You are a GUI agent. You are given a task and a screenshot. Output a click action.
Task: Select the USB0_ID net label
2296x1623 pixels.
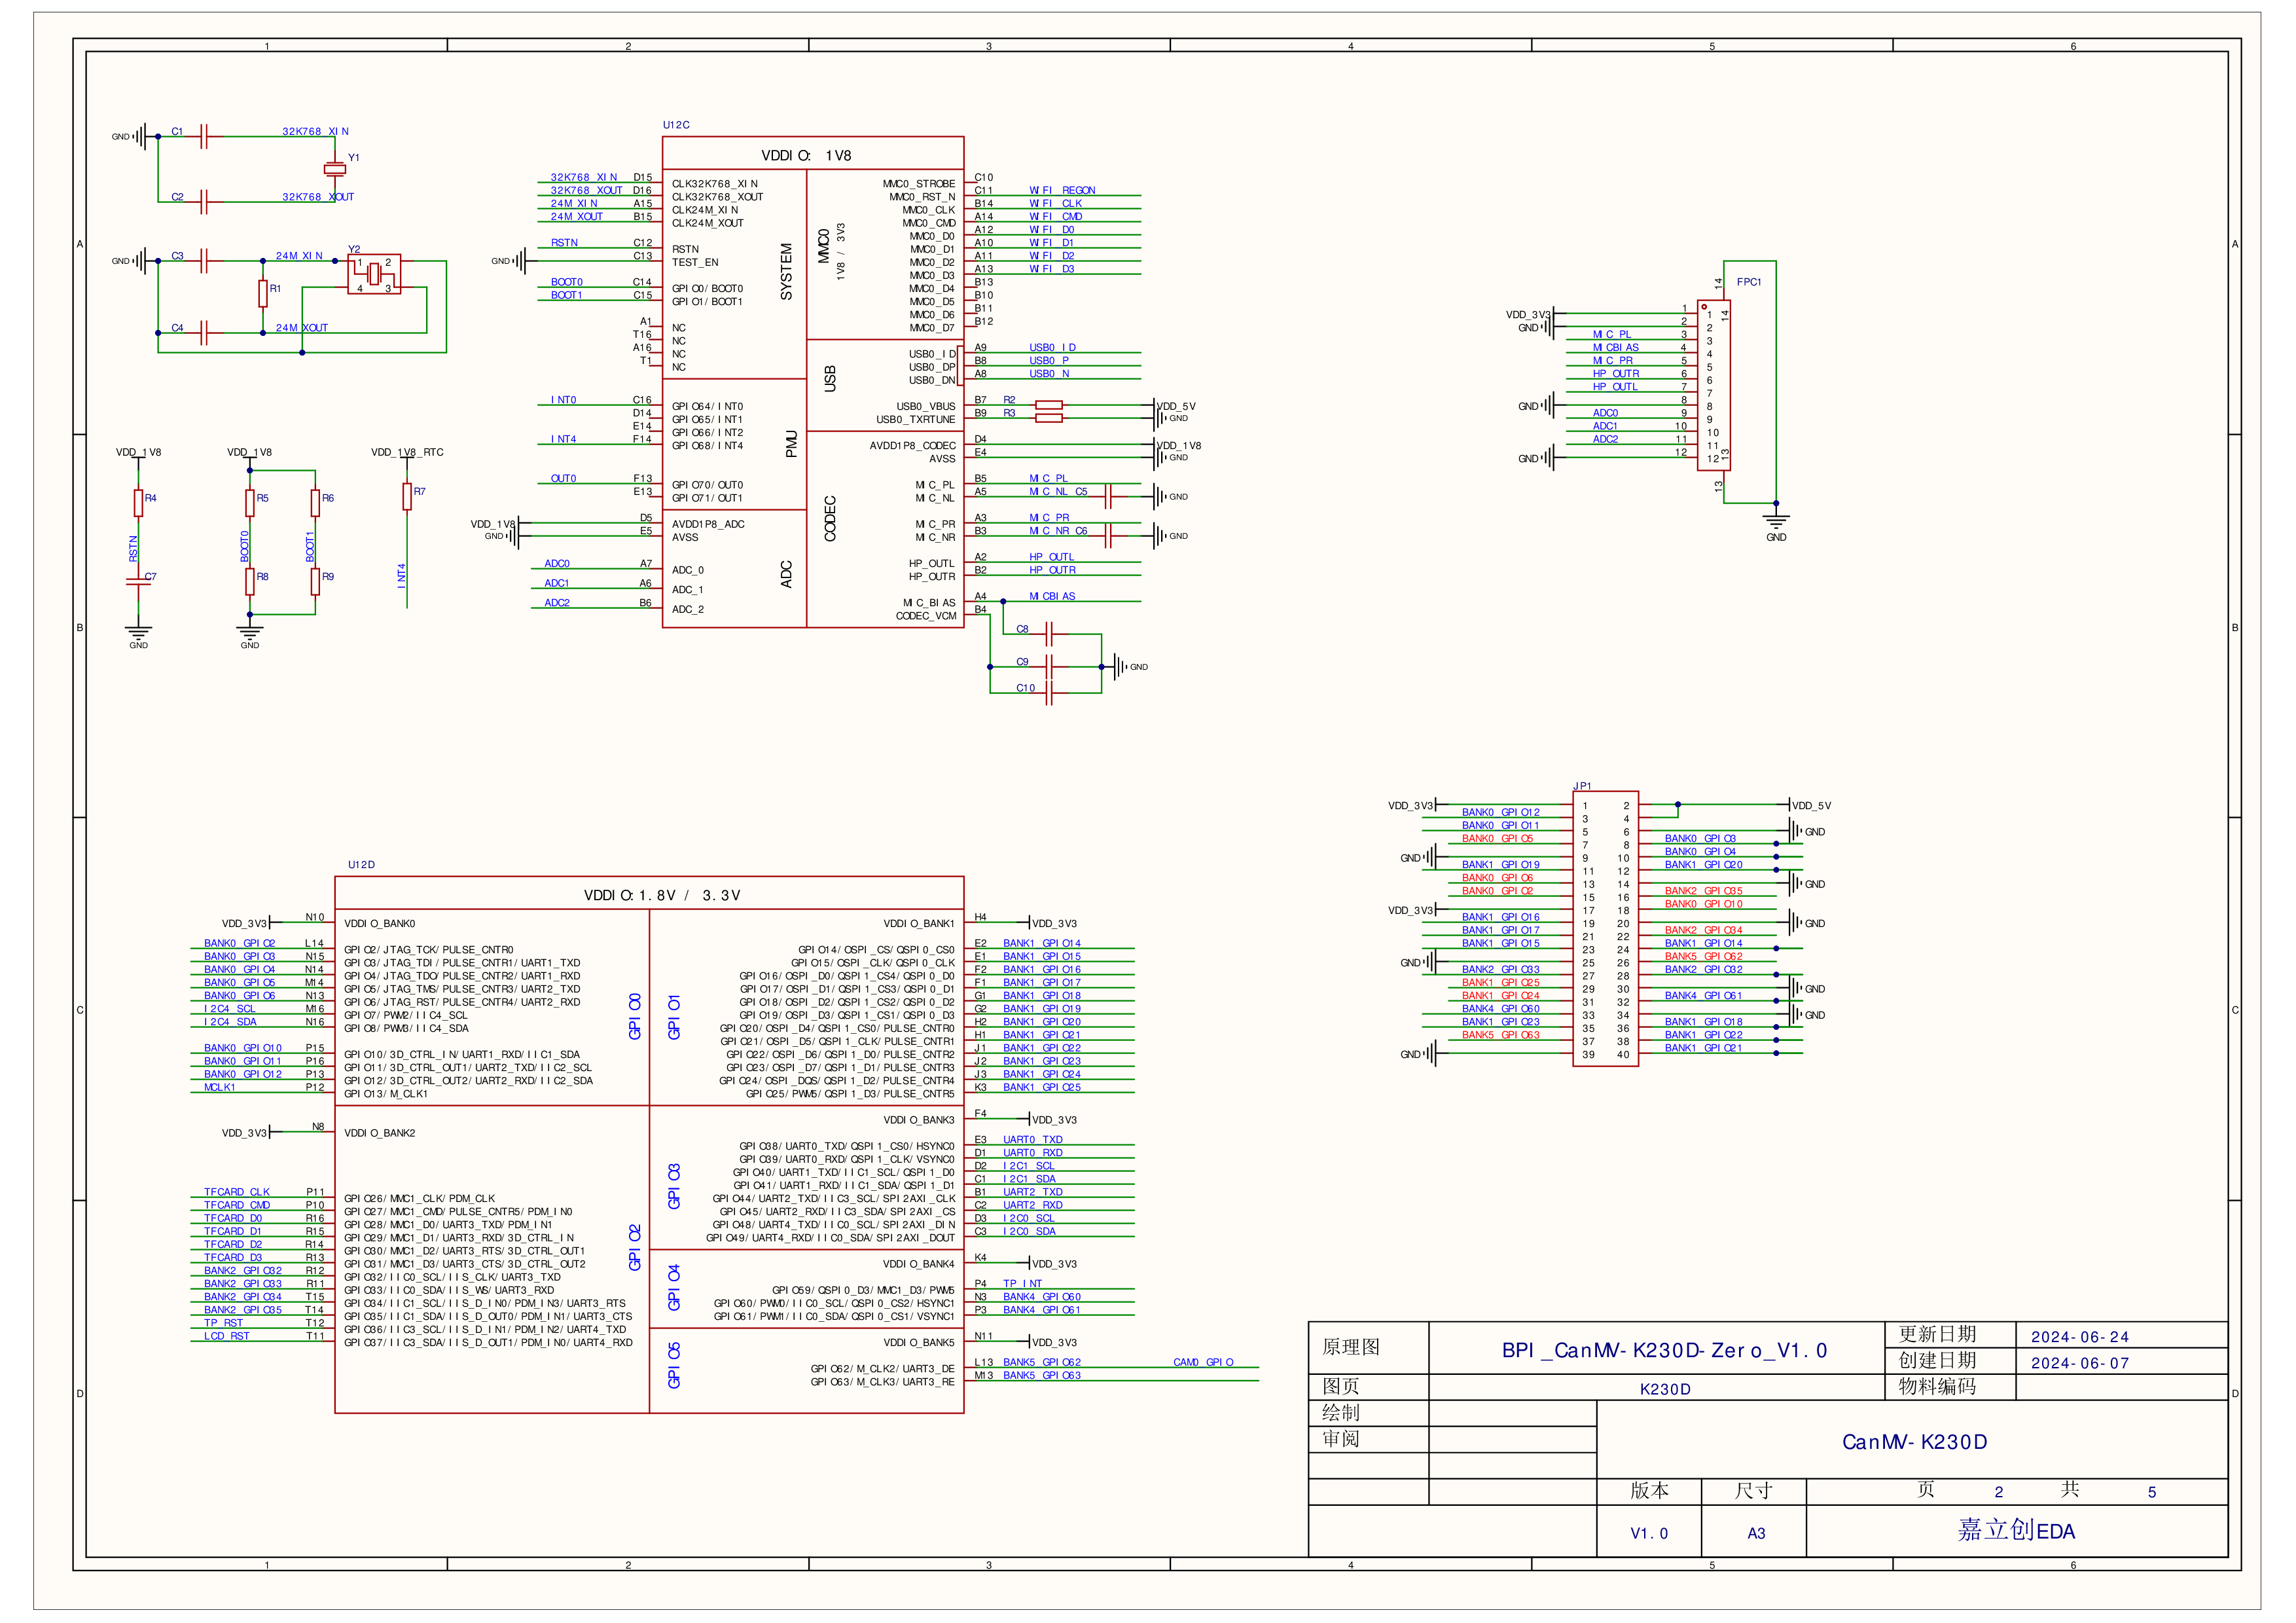(1052, 347)
